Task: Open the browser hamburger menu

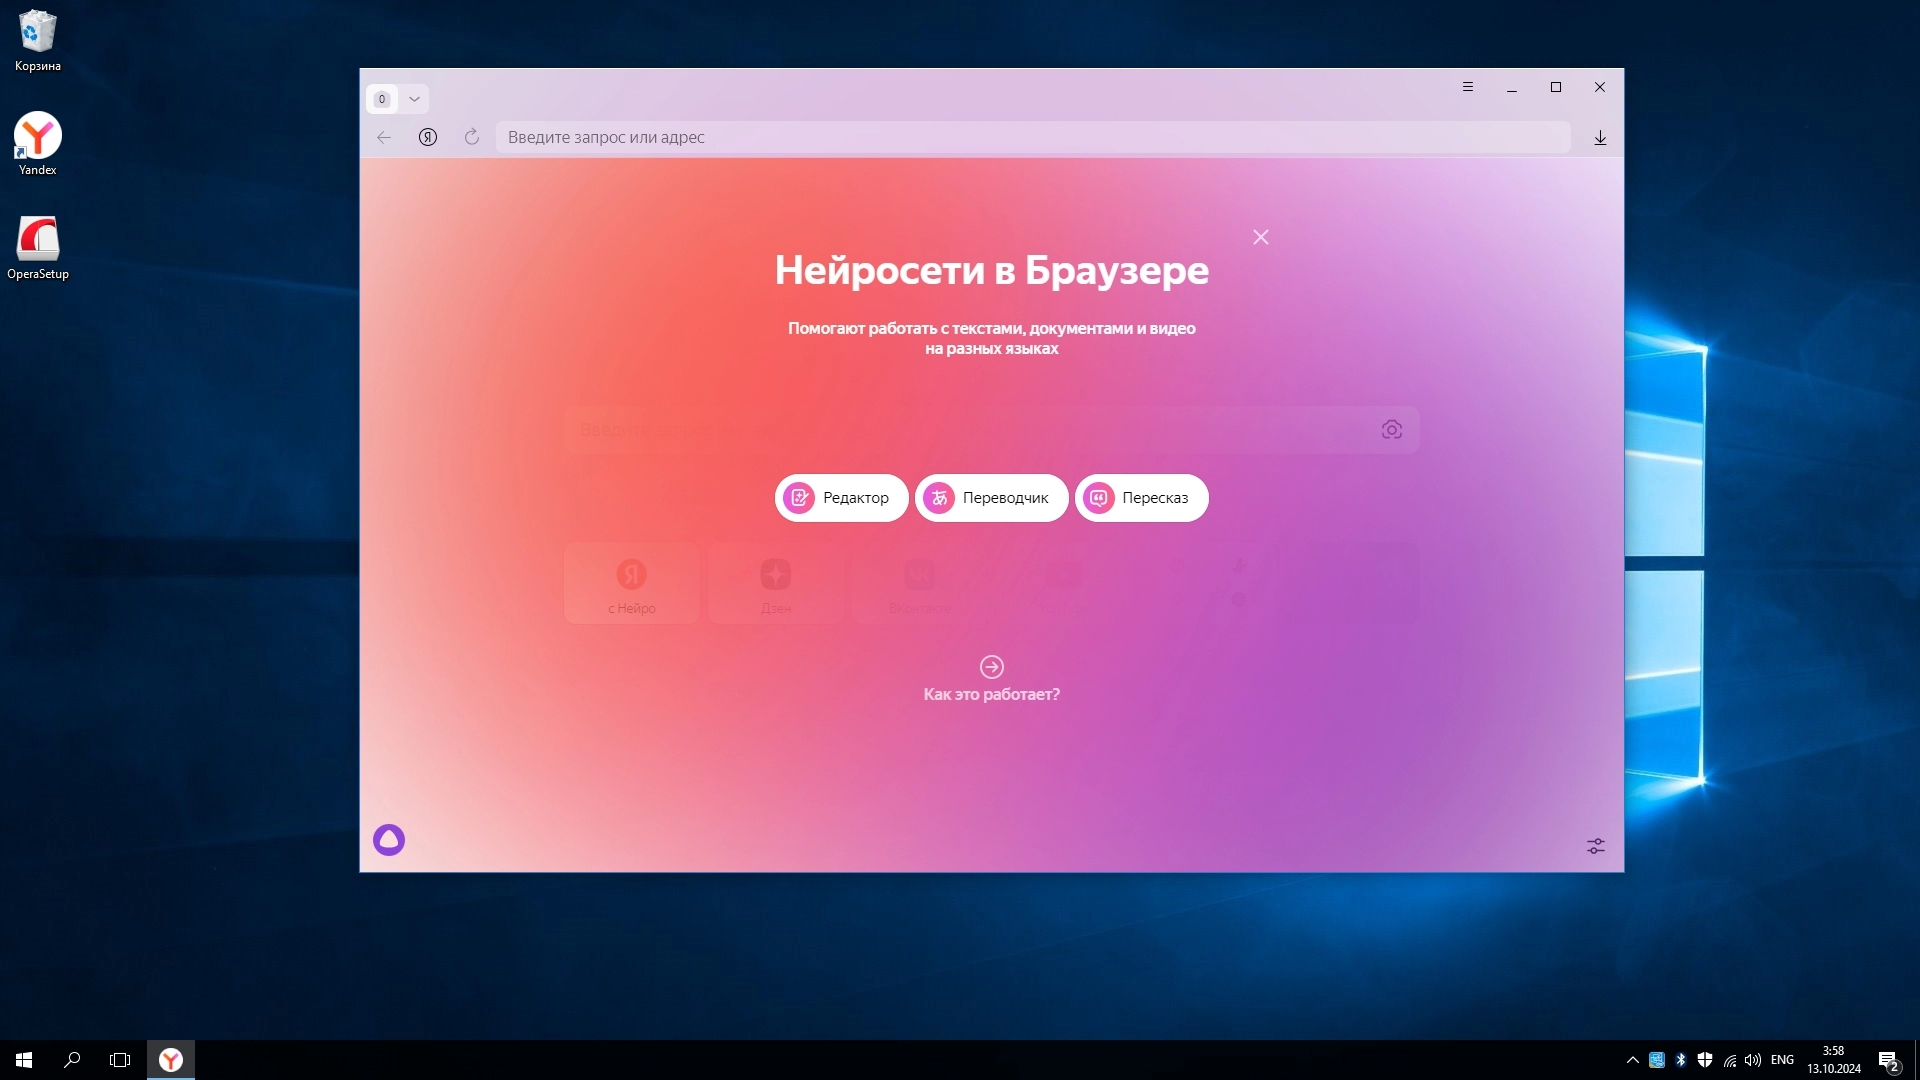Action: point(1468,87)
